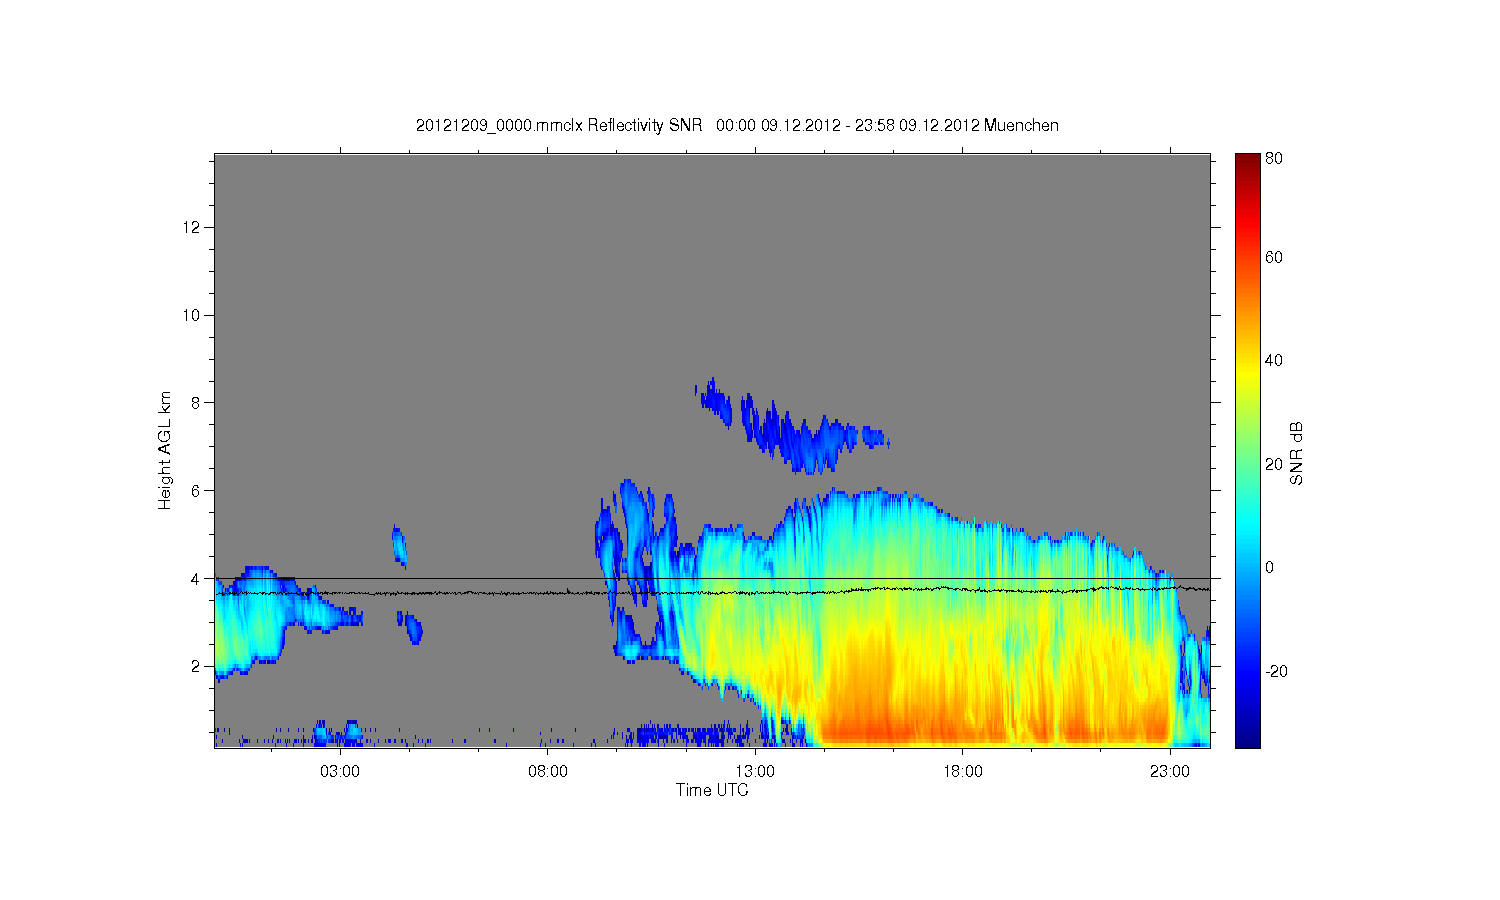Click the plot title text starting with 20121209_0000.mmclx
1500x900 pixels.
tap(737, 125)
